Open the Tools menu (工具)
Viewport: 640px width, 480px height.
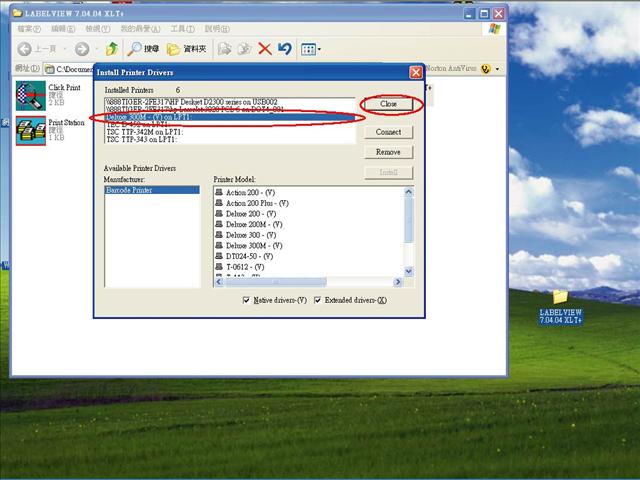[182, 29]
